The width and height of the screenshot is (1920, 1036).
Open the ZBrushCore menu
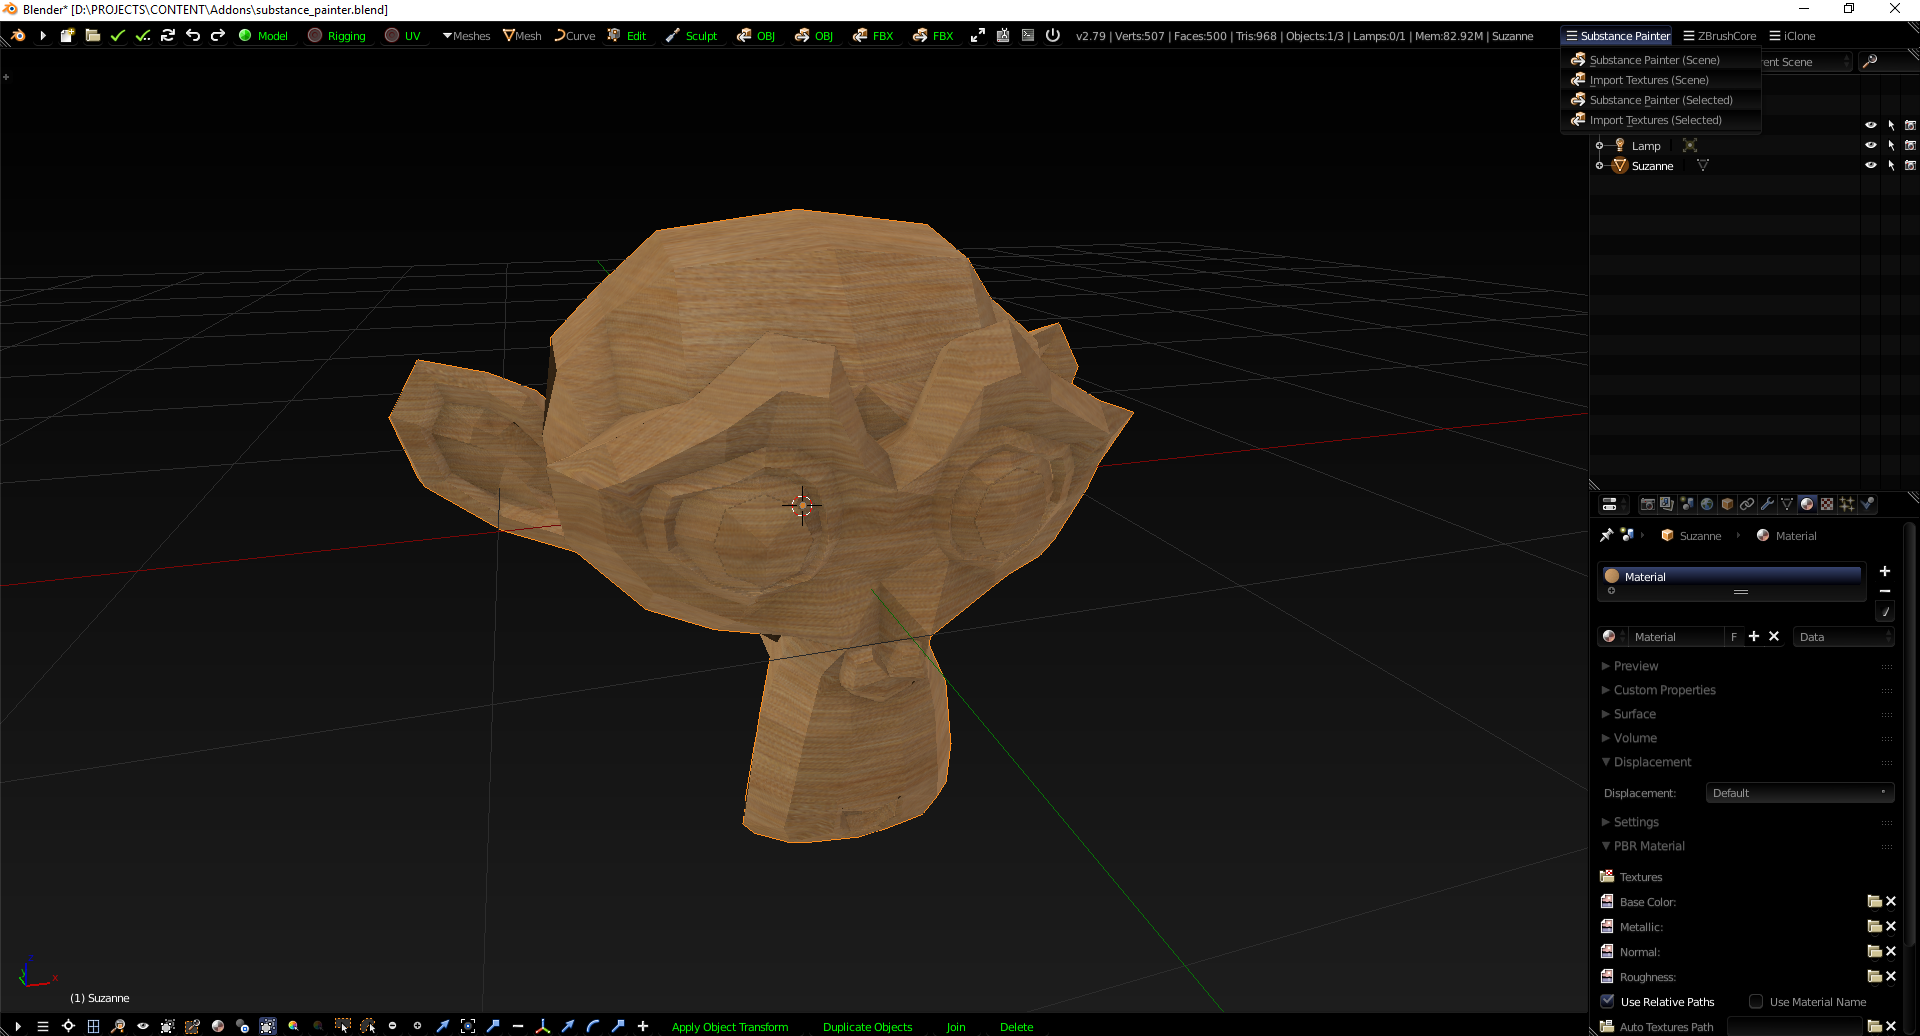pyautogui.click(x=1719, y=35)
